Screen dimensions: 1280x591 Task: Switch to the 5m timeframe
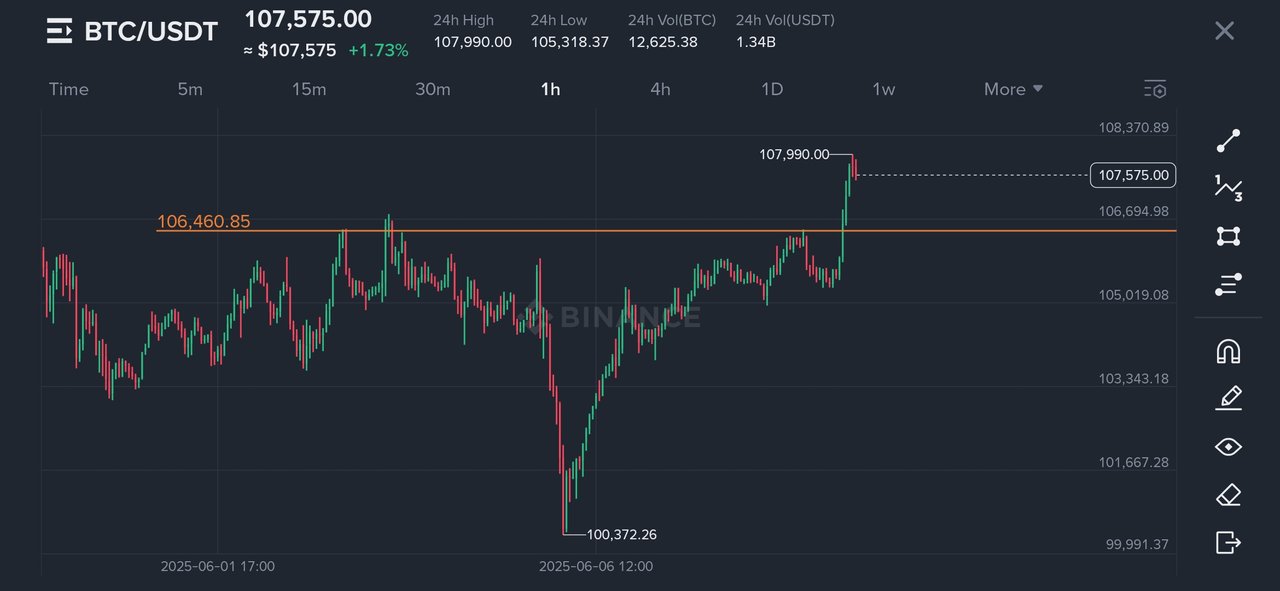pyautogui.click(x=190, y=89)
